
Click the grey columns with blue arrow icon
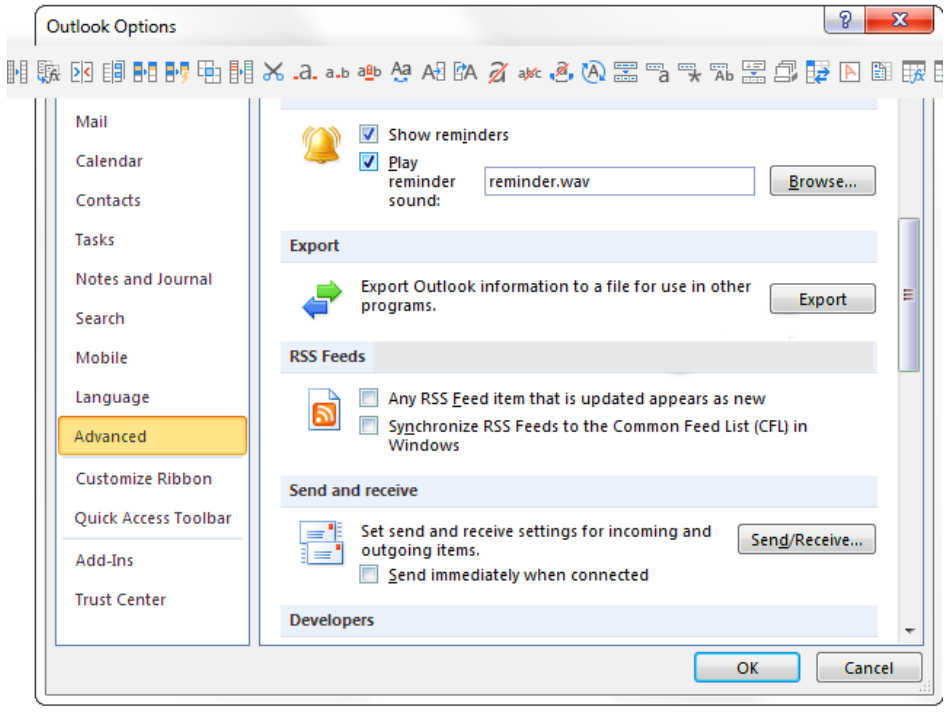click(17, 72)
